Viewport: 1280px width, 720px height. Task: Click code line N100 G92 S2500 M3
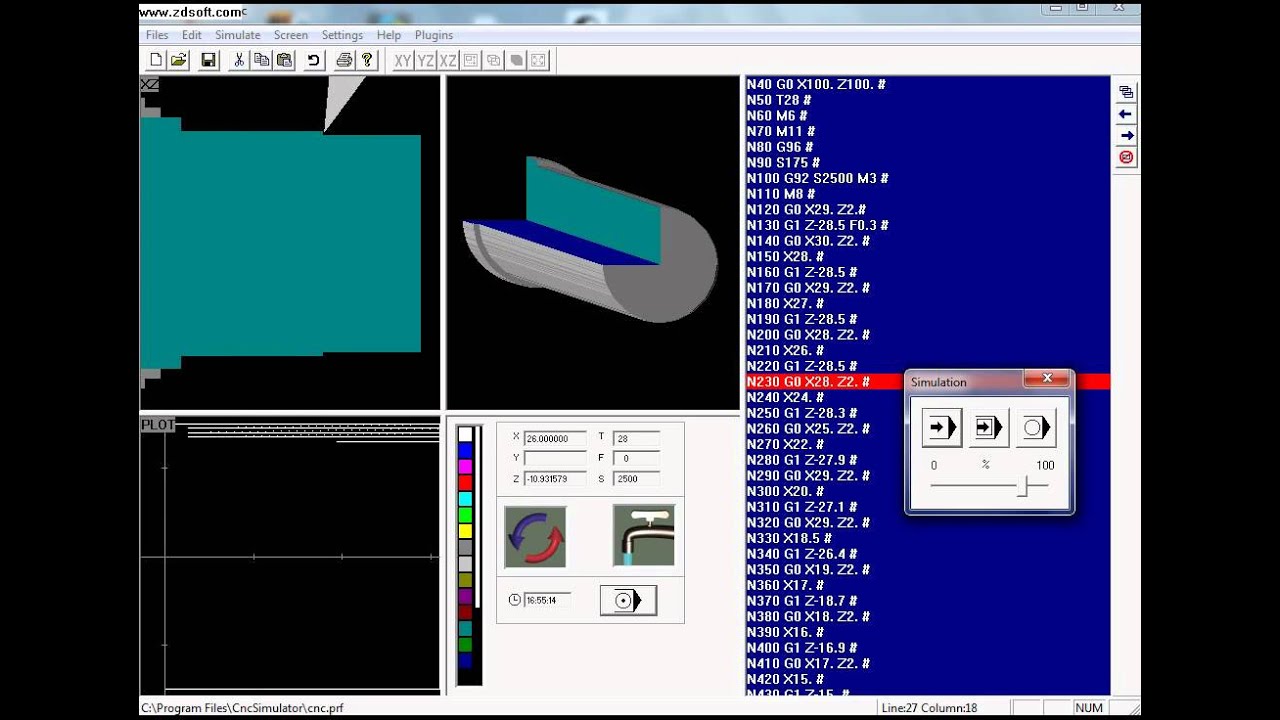click(818, 178)
